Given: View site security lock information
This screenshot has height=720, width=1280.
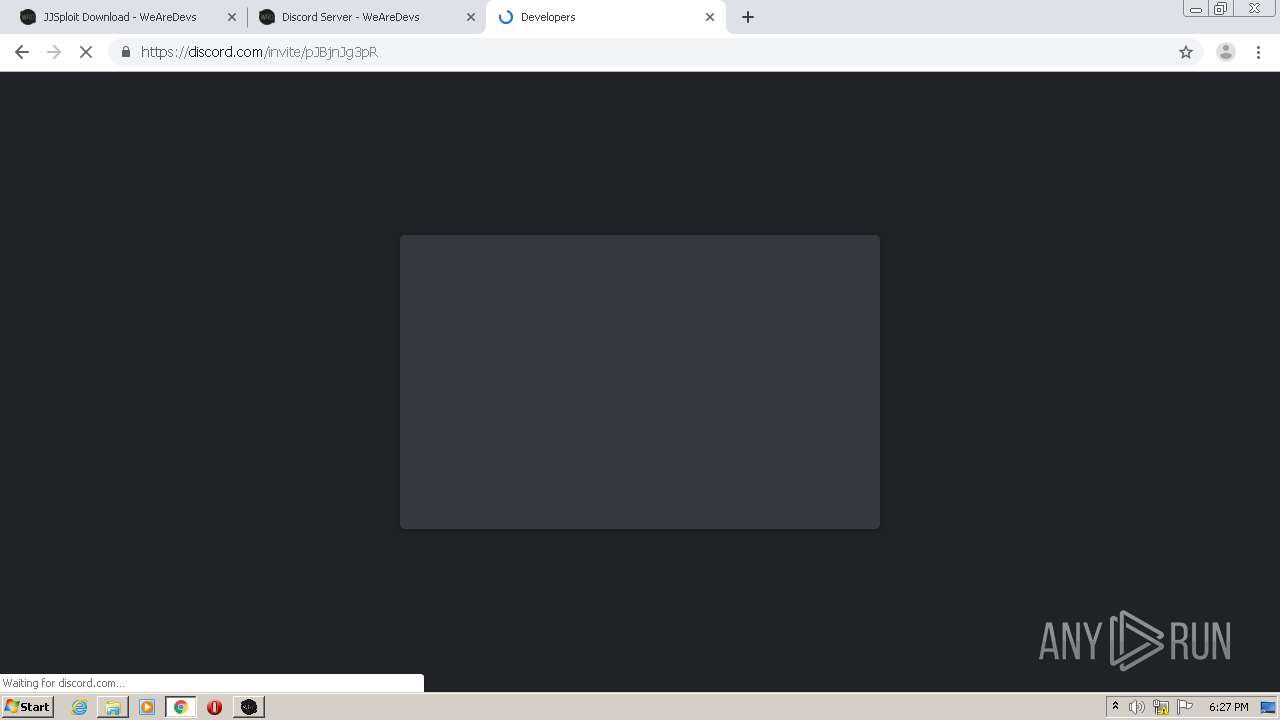Looking at the screenshot, I should point(126,52).
